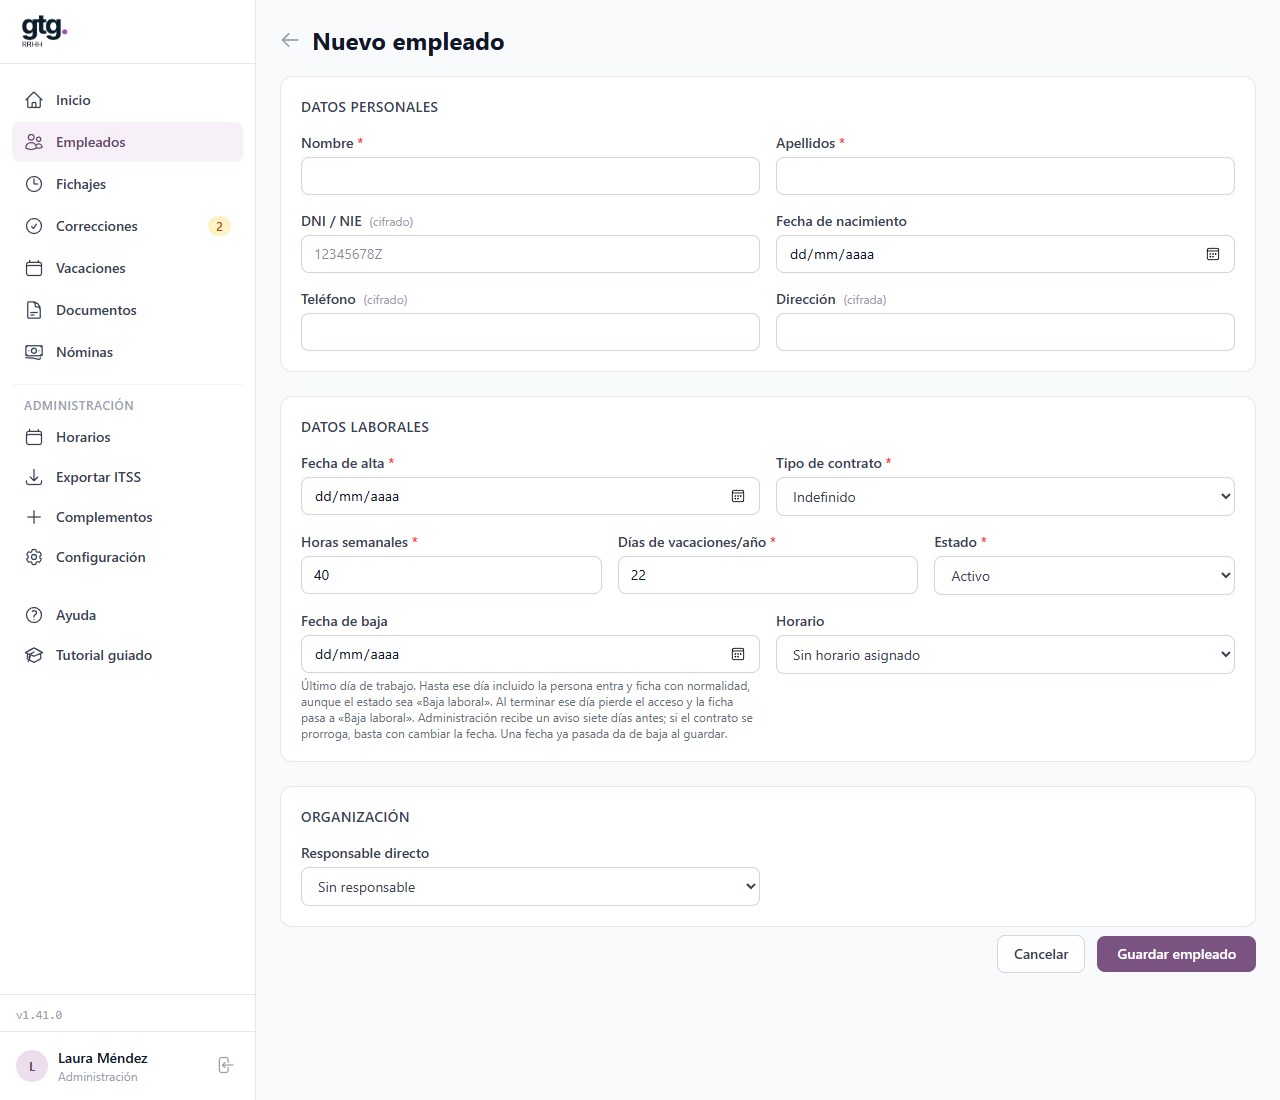Screen dimensions: 1280x1100
Task: Go to Fichajes in the sidebar
Action: (127, 184)
